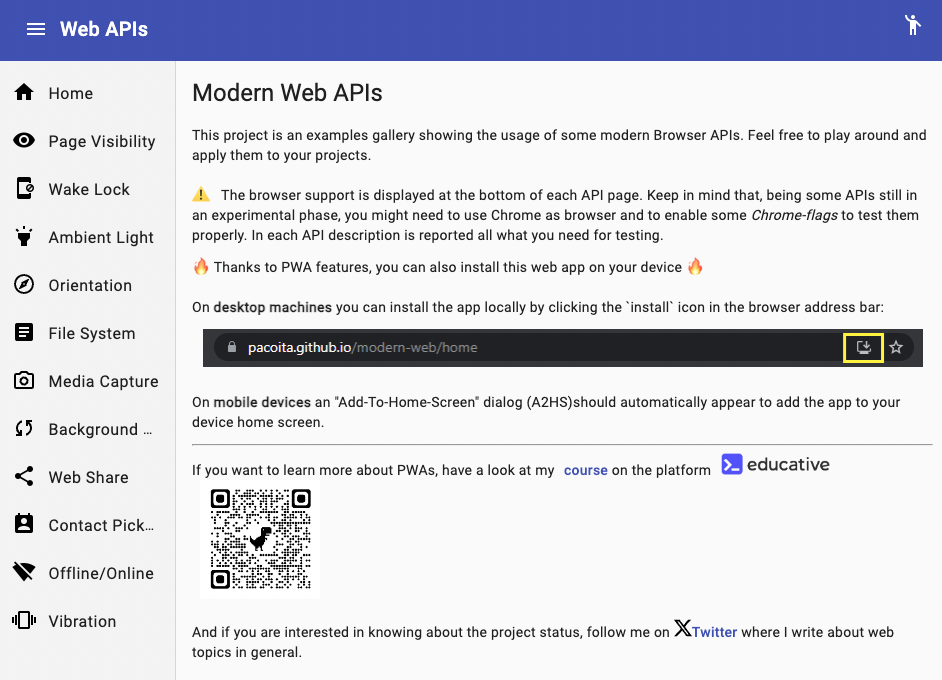Click the accessibility person icon
This screenshot has height=680, width=942.
[x=912, y=25]
